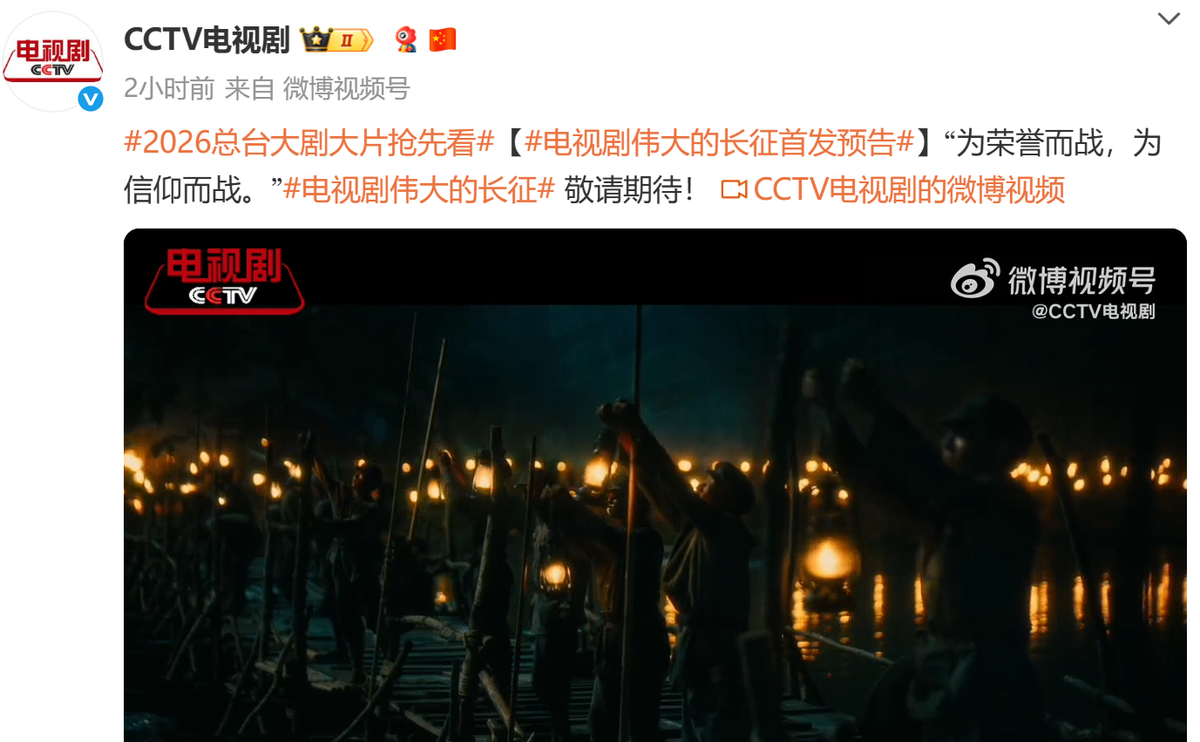Screen dimensions: 1200x742
Task: Open hashtag #电视剧伟大的长征首发预告#
Action: 718,143
